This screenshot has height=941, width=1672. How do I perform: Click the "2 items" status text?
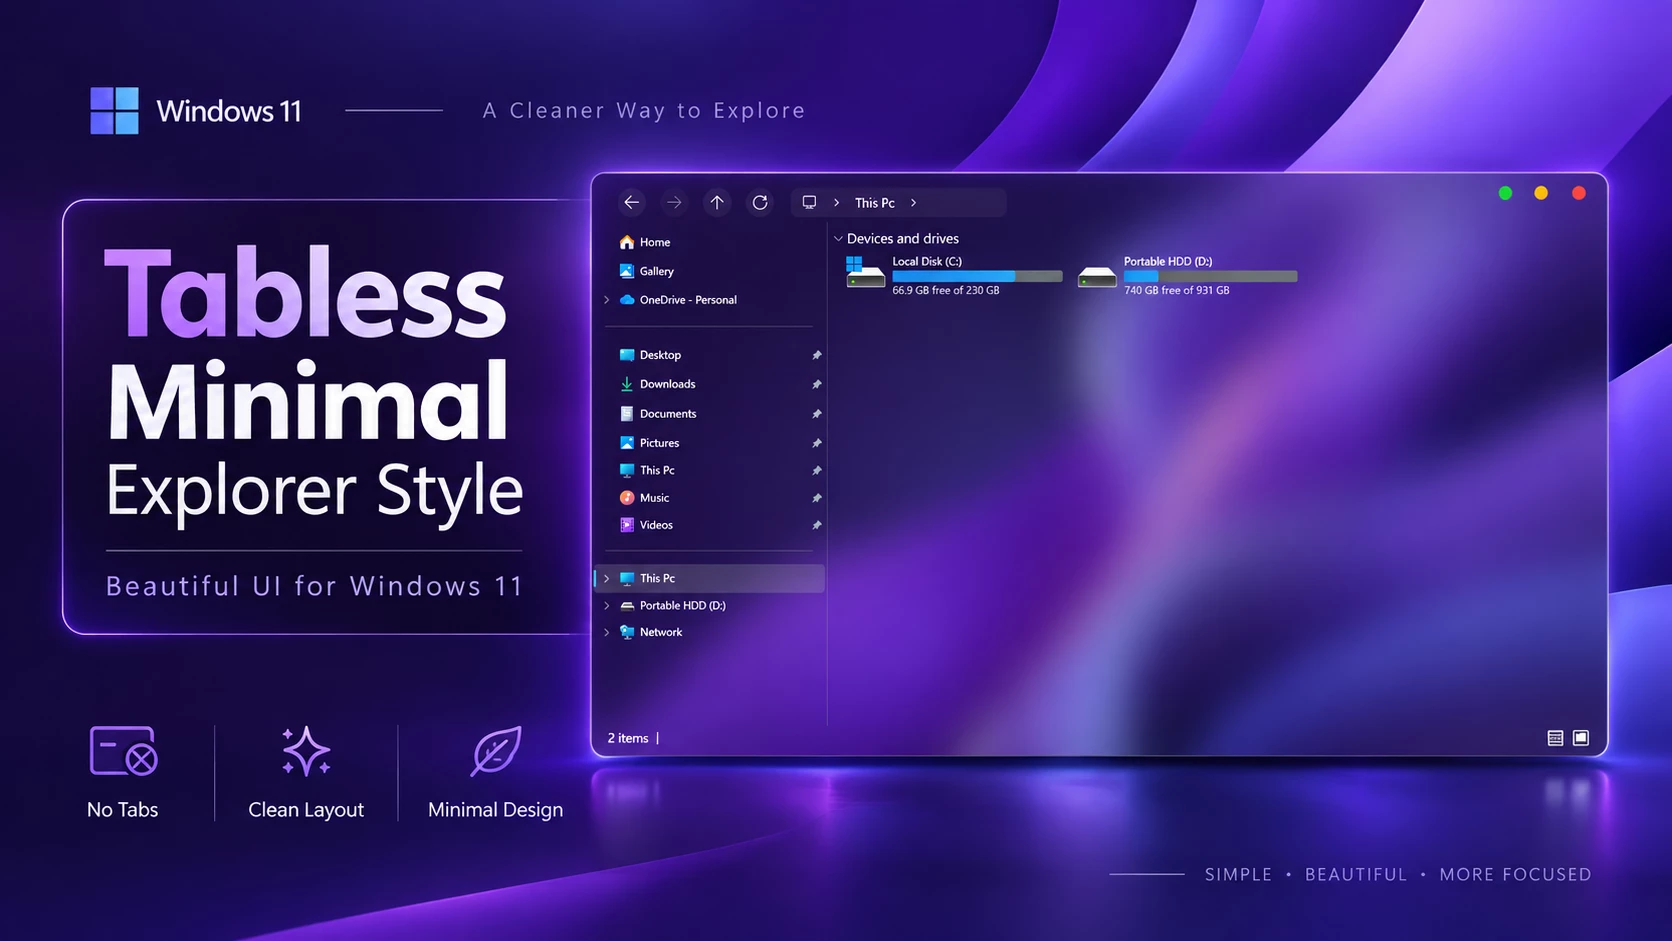click(628, 738)
